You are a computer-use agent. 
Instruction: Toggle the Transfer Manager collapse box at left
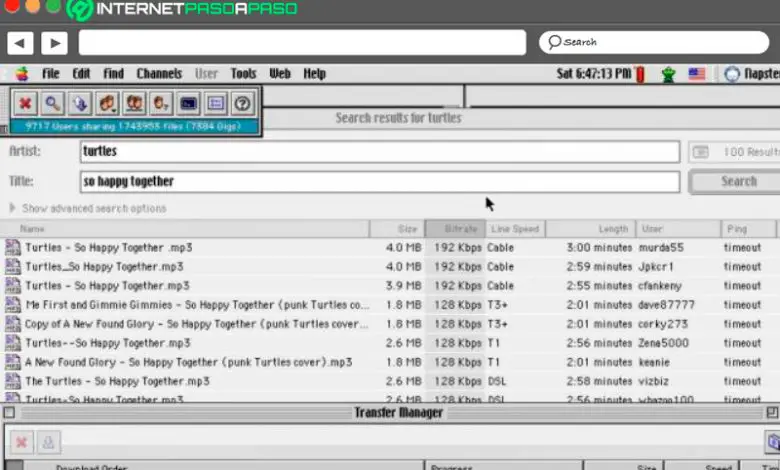pyautogui.click(x=9, y=412)
